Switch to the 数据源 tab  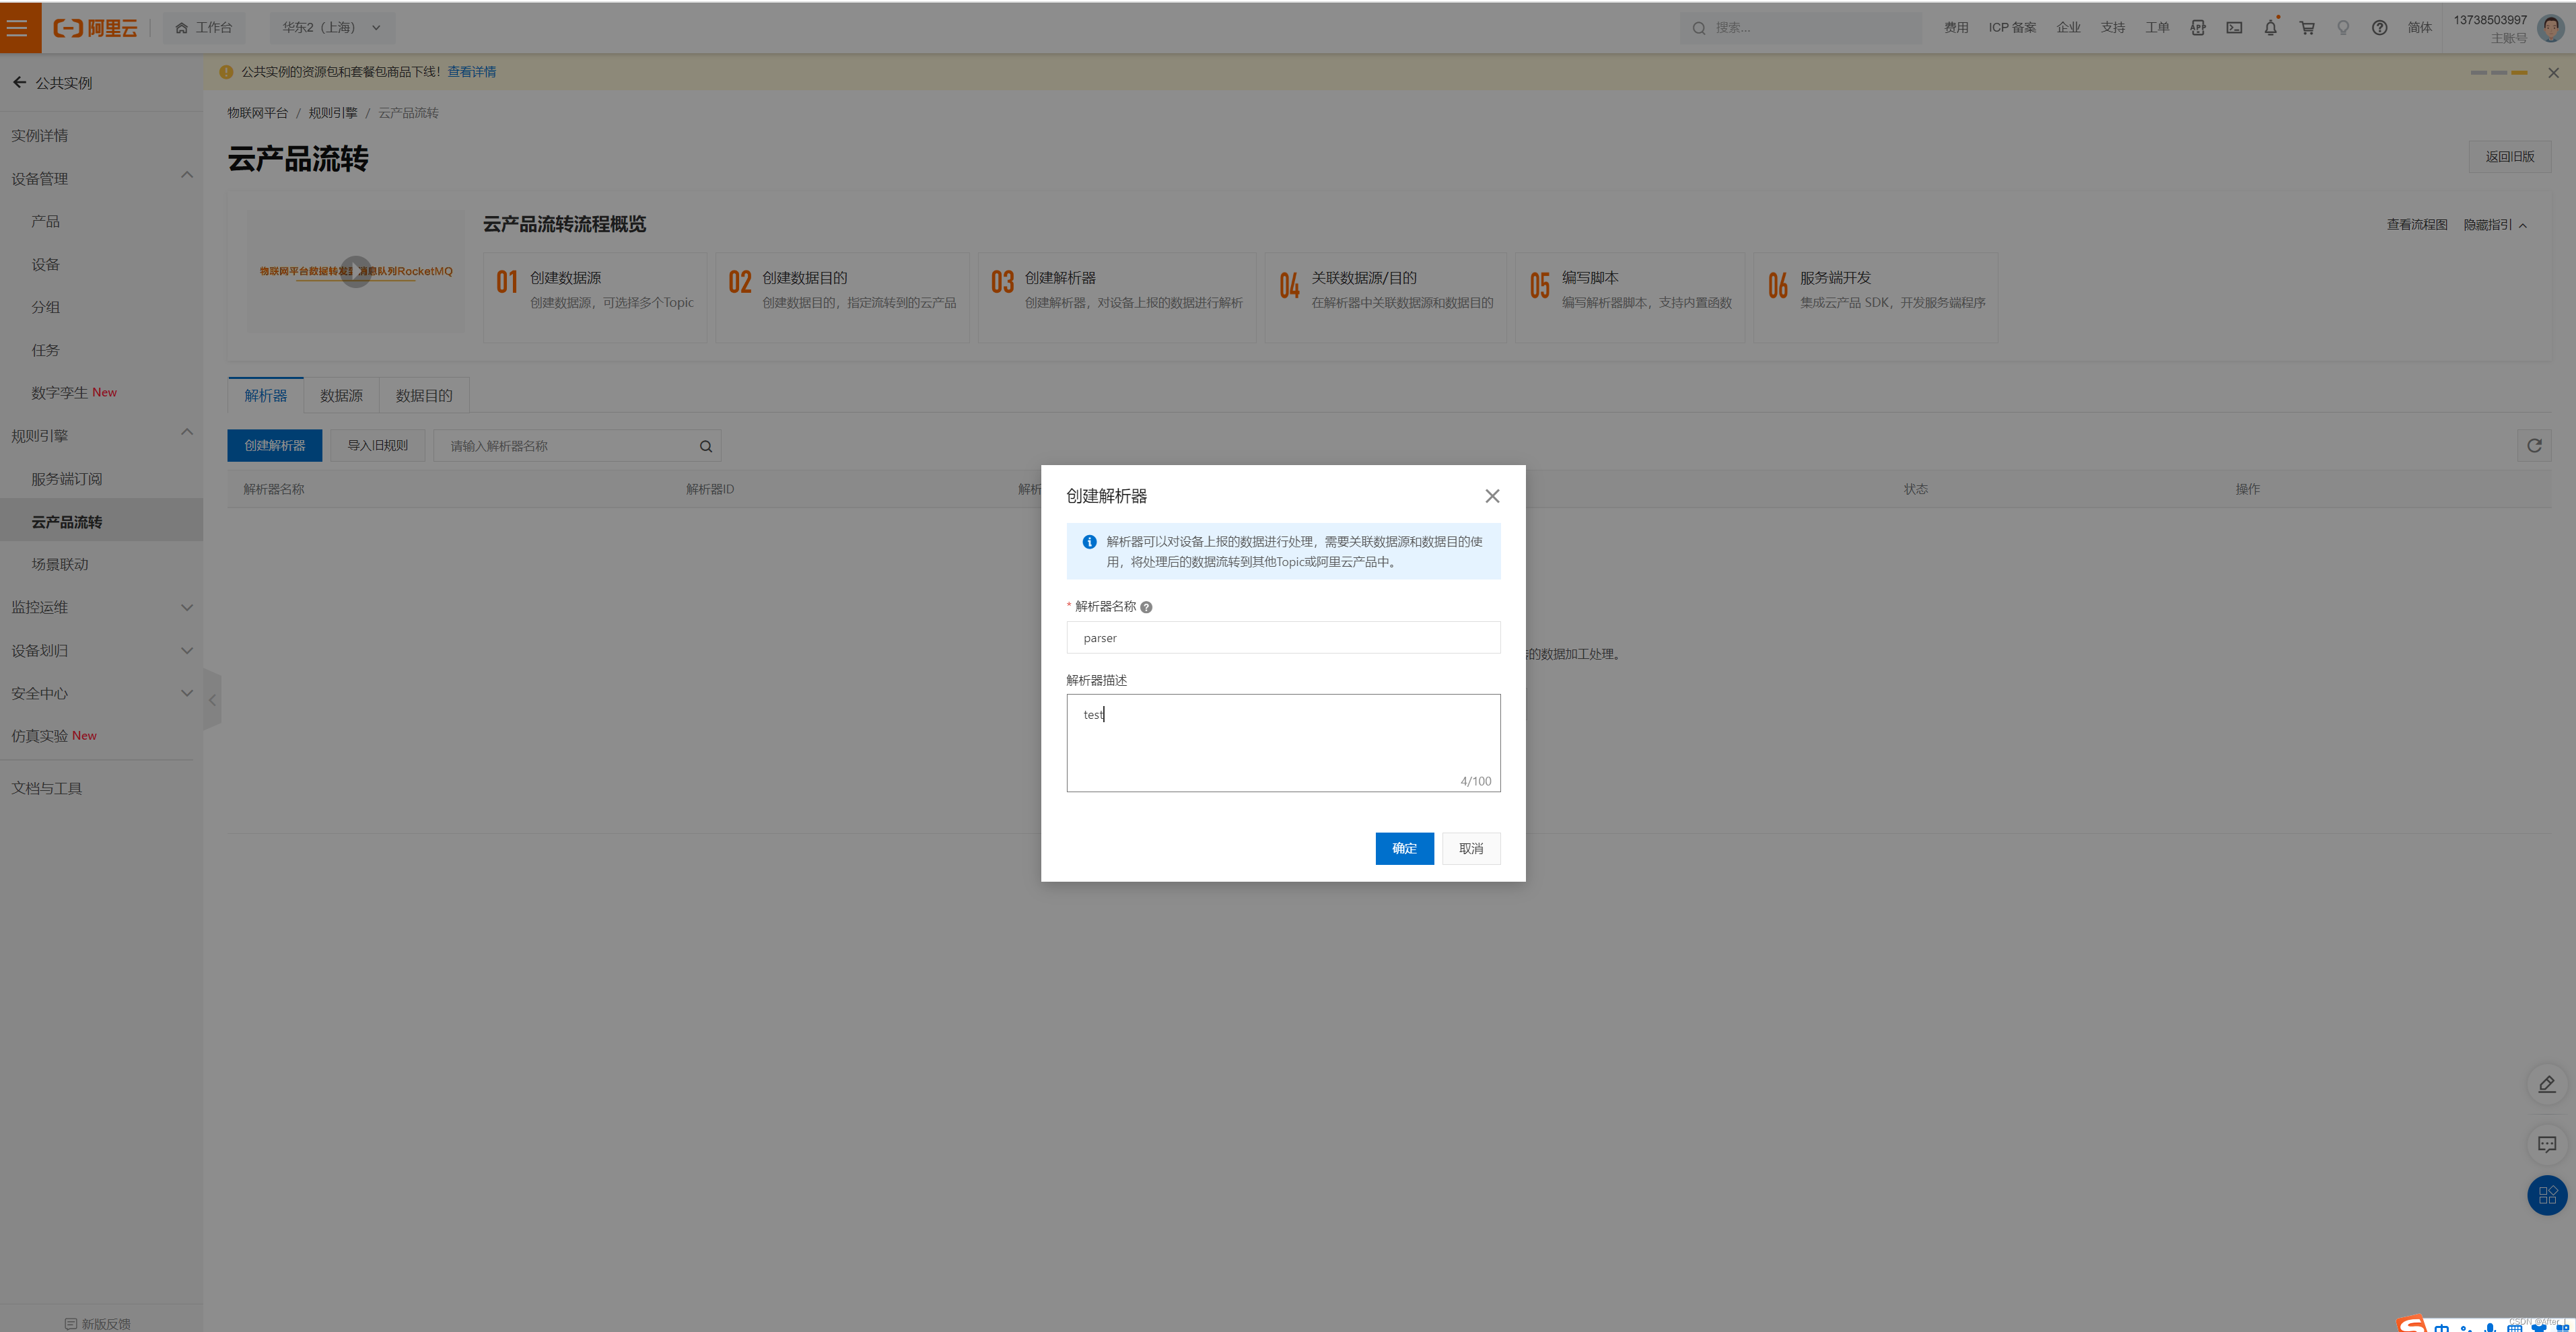341,396
